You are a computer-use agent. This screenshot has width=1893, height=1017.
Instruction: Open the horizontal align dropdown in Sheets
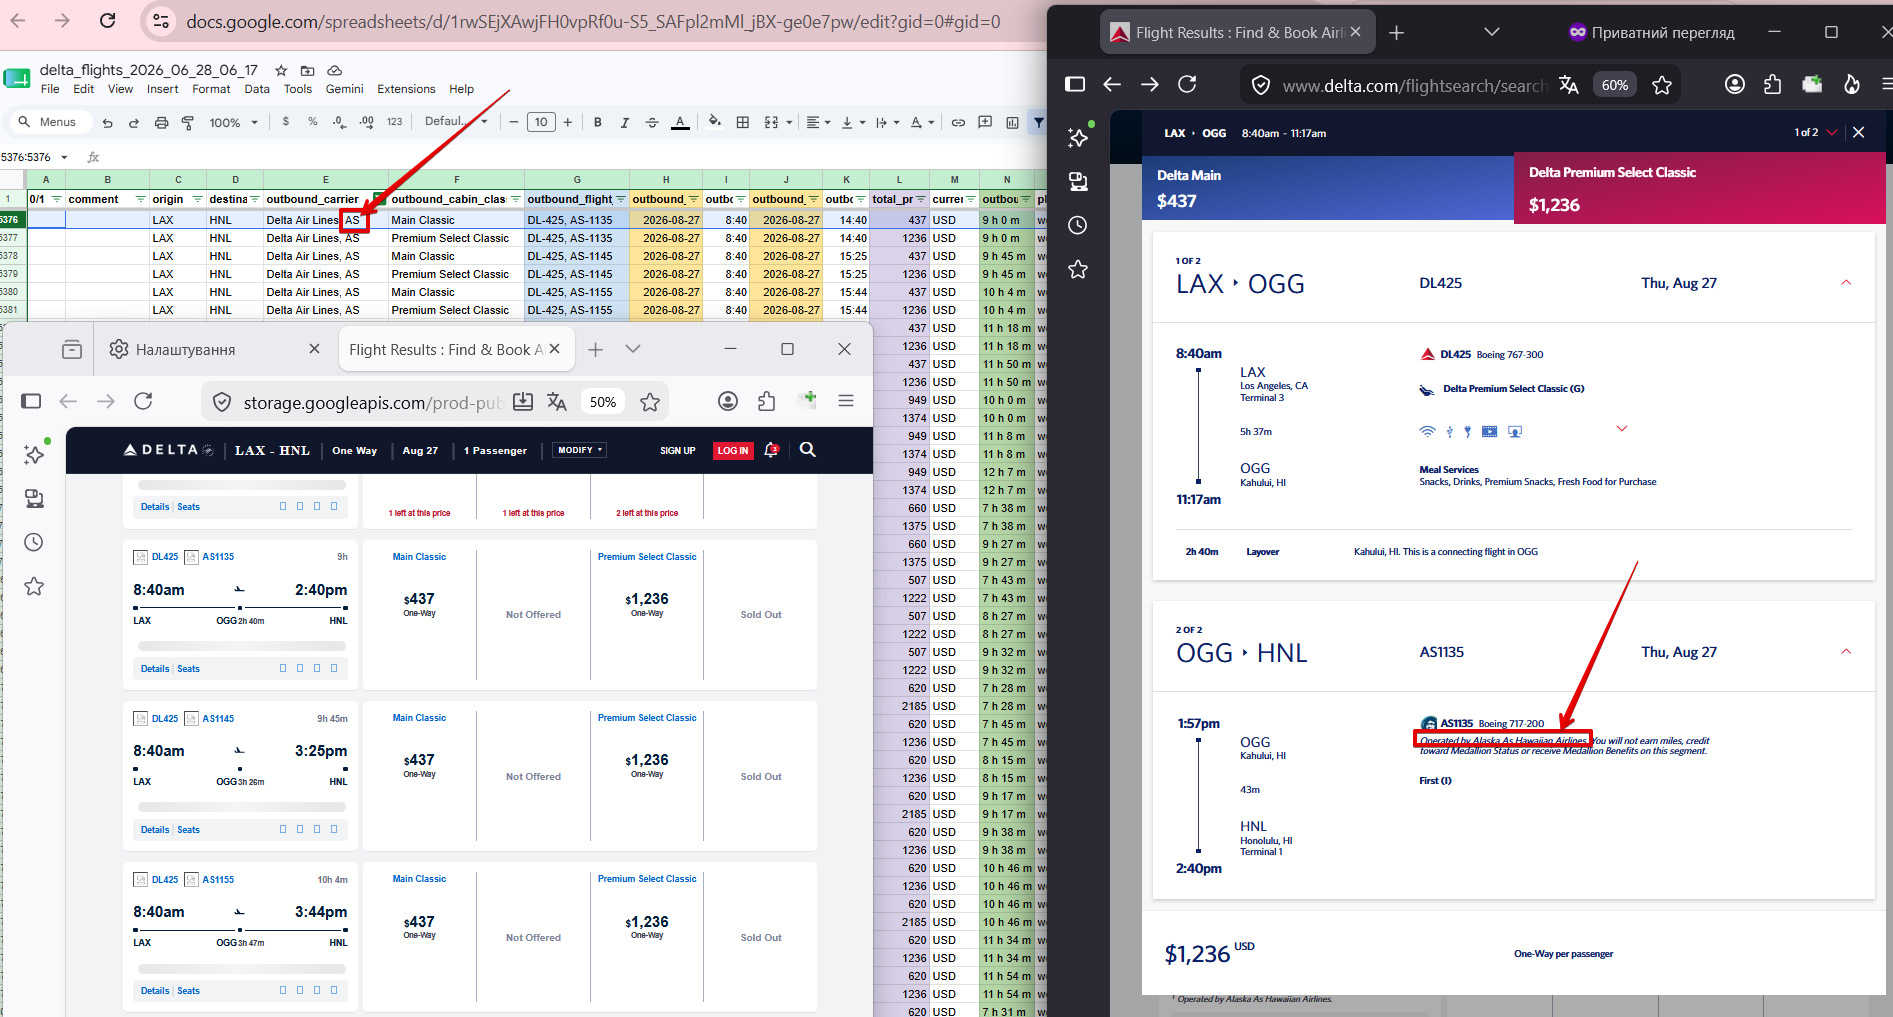click(x=818, y=122)
